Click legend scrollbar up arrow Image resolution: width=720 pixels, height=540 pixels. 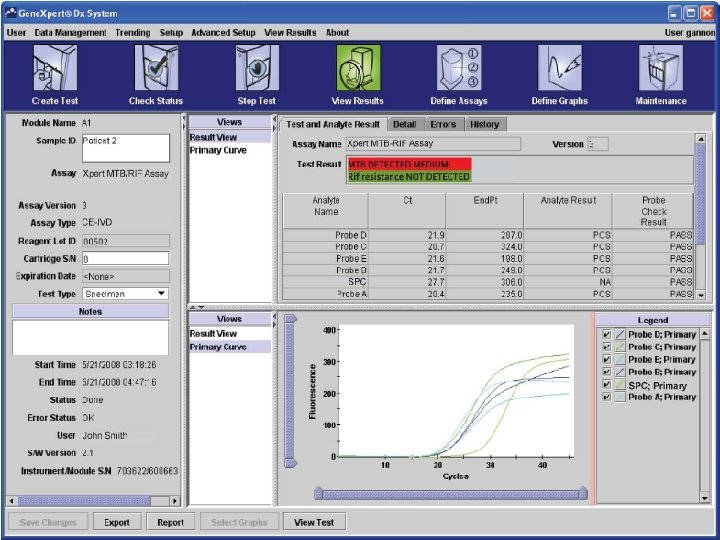[x=705, y=333]
